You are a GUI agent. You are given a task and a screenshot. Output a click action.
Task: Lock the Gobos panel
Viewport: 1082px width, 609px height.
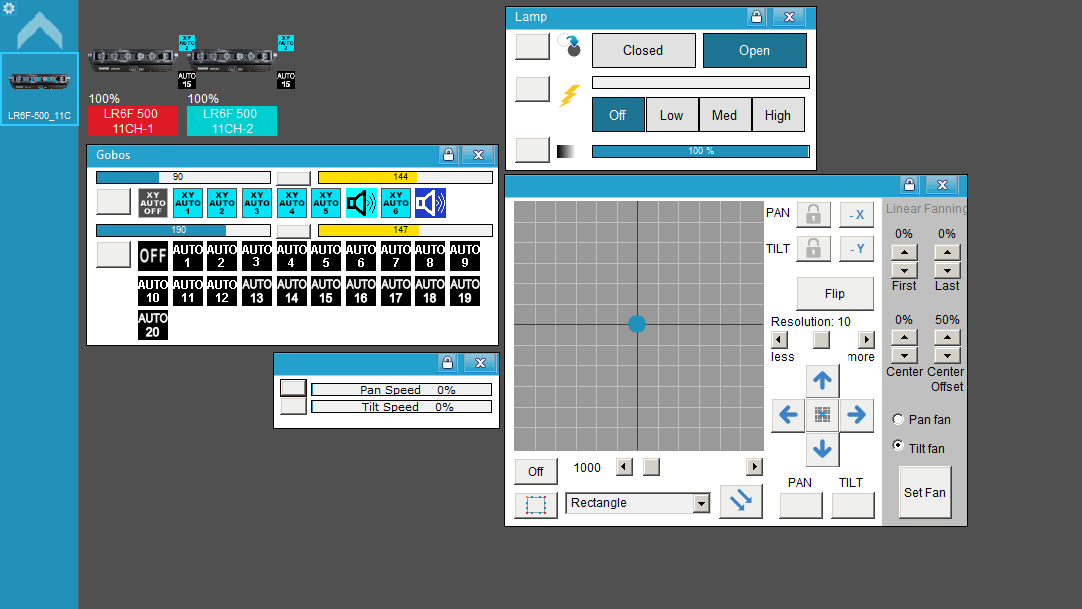(449, 154)
